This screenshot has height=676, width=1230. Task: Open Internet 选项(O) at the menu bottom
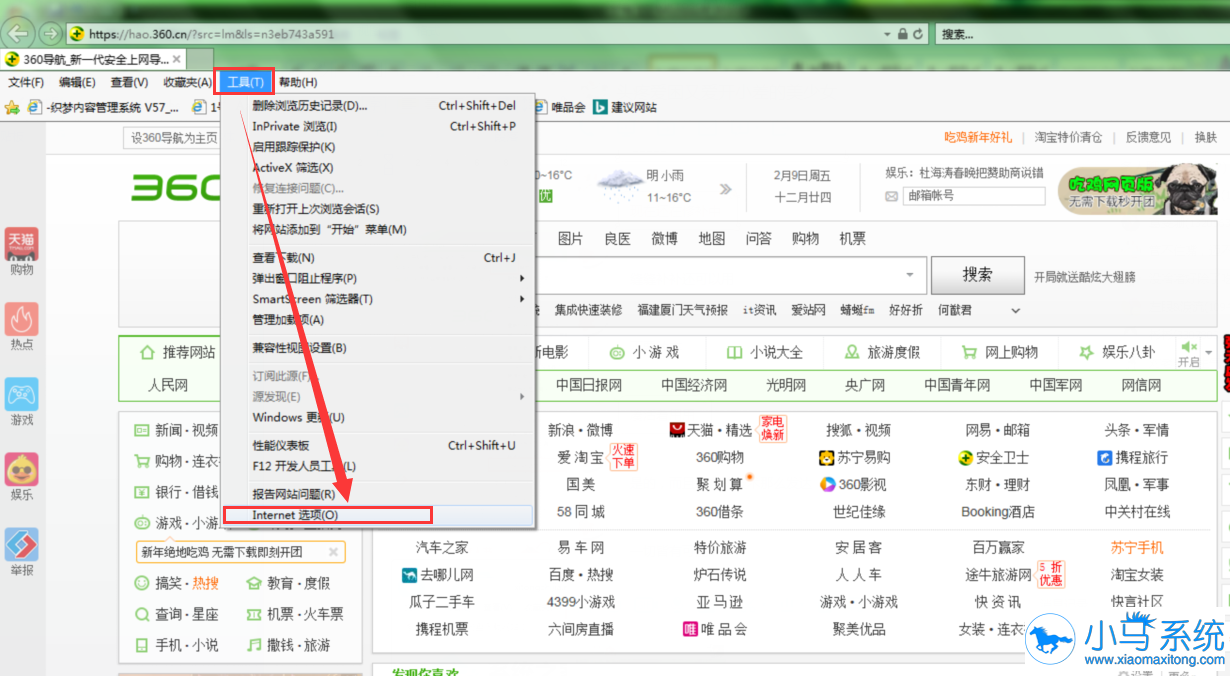[378, 515]
